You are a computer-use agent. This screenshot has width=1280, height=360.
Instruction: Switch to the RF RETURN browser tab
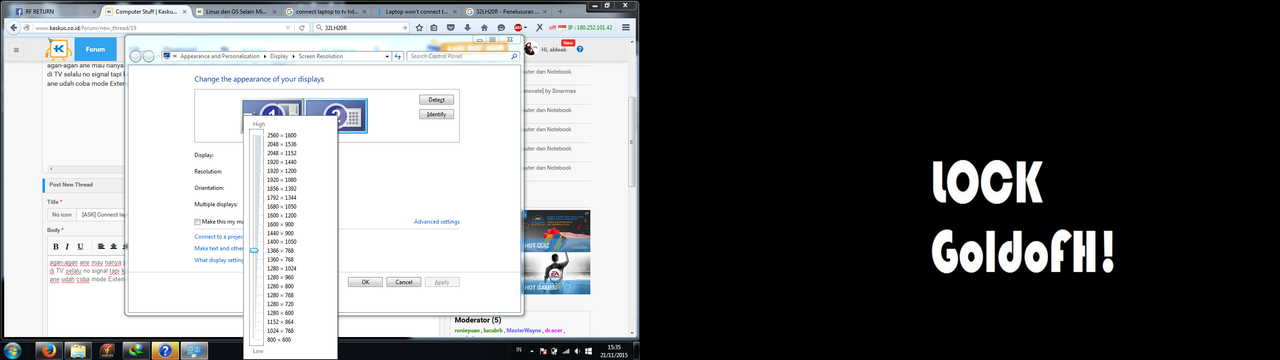(46, 9)
